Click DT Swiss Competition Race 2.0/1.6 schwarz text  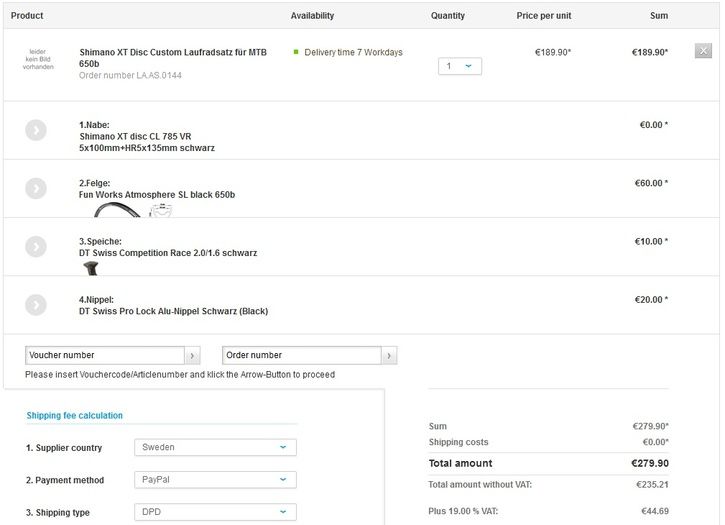tap(168, 253)
